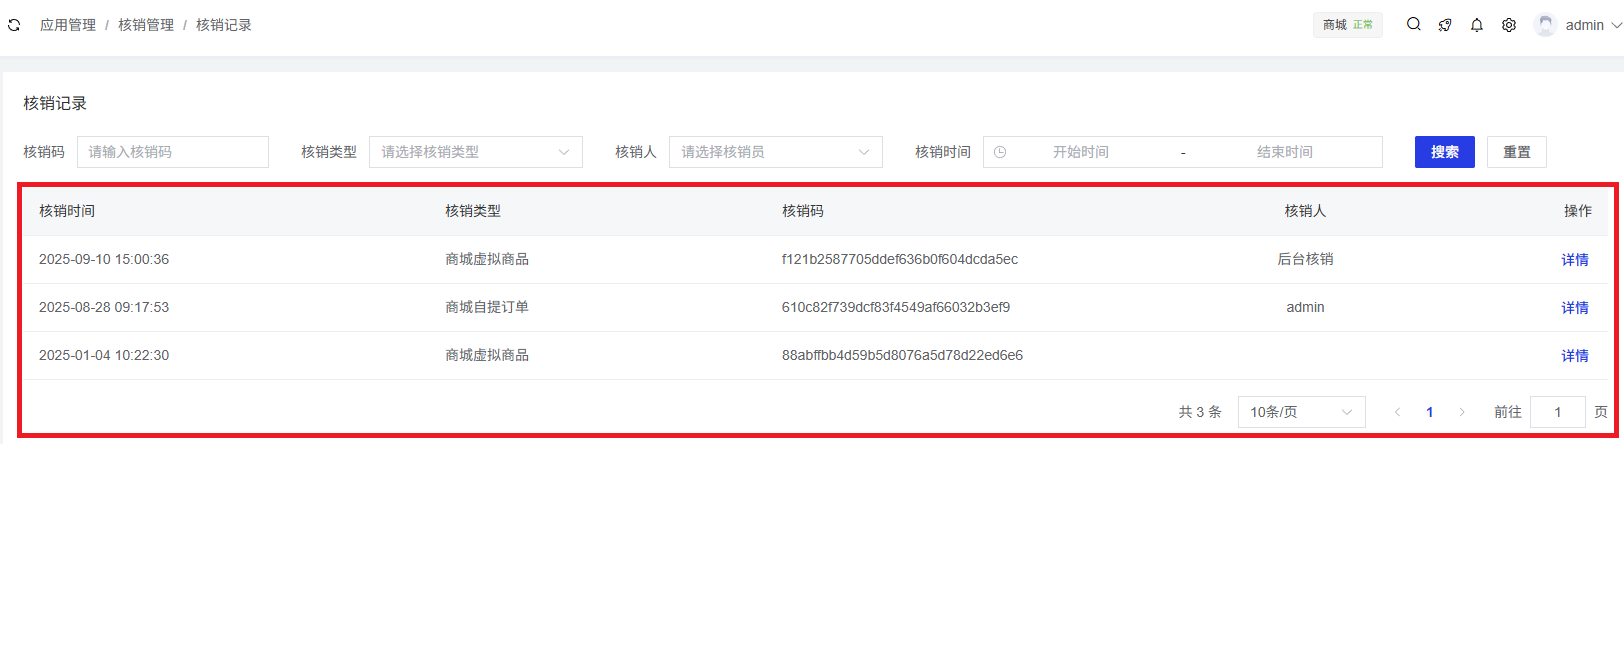Expand the 核销类型 dropdown
Screen dimensions: 1624x648
pyautogui.click(x=475, y=152)
